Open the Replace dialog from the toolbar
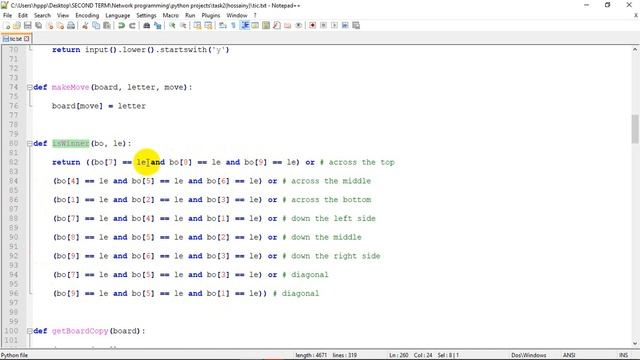The image size is (640, 360). tap(158, 25)
